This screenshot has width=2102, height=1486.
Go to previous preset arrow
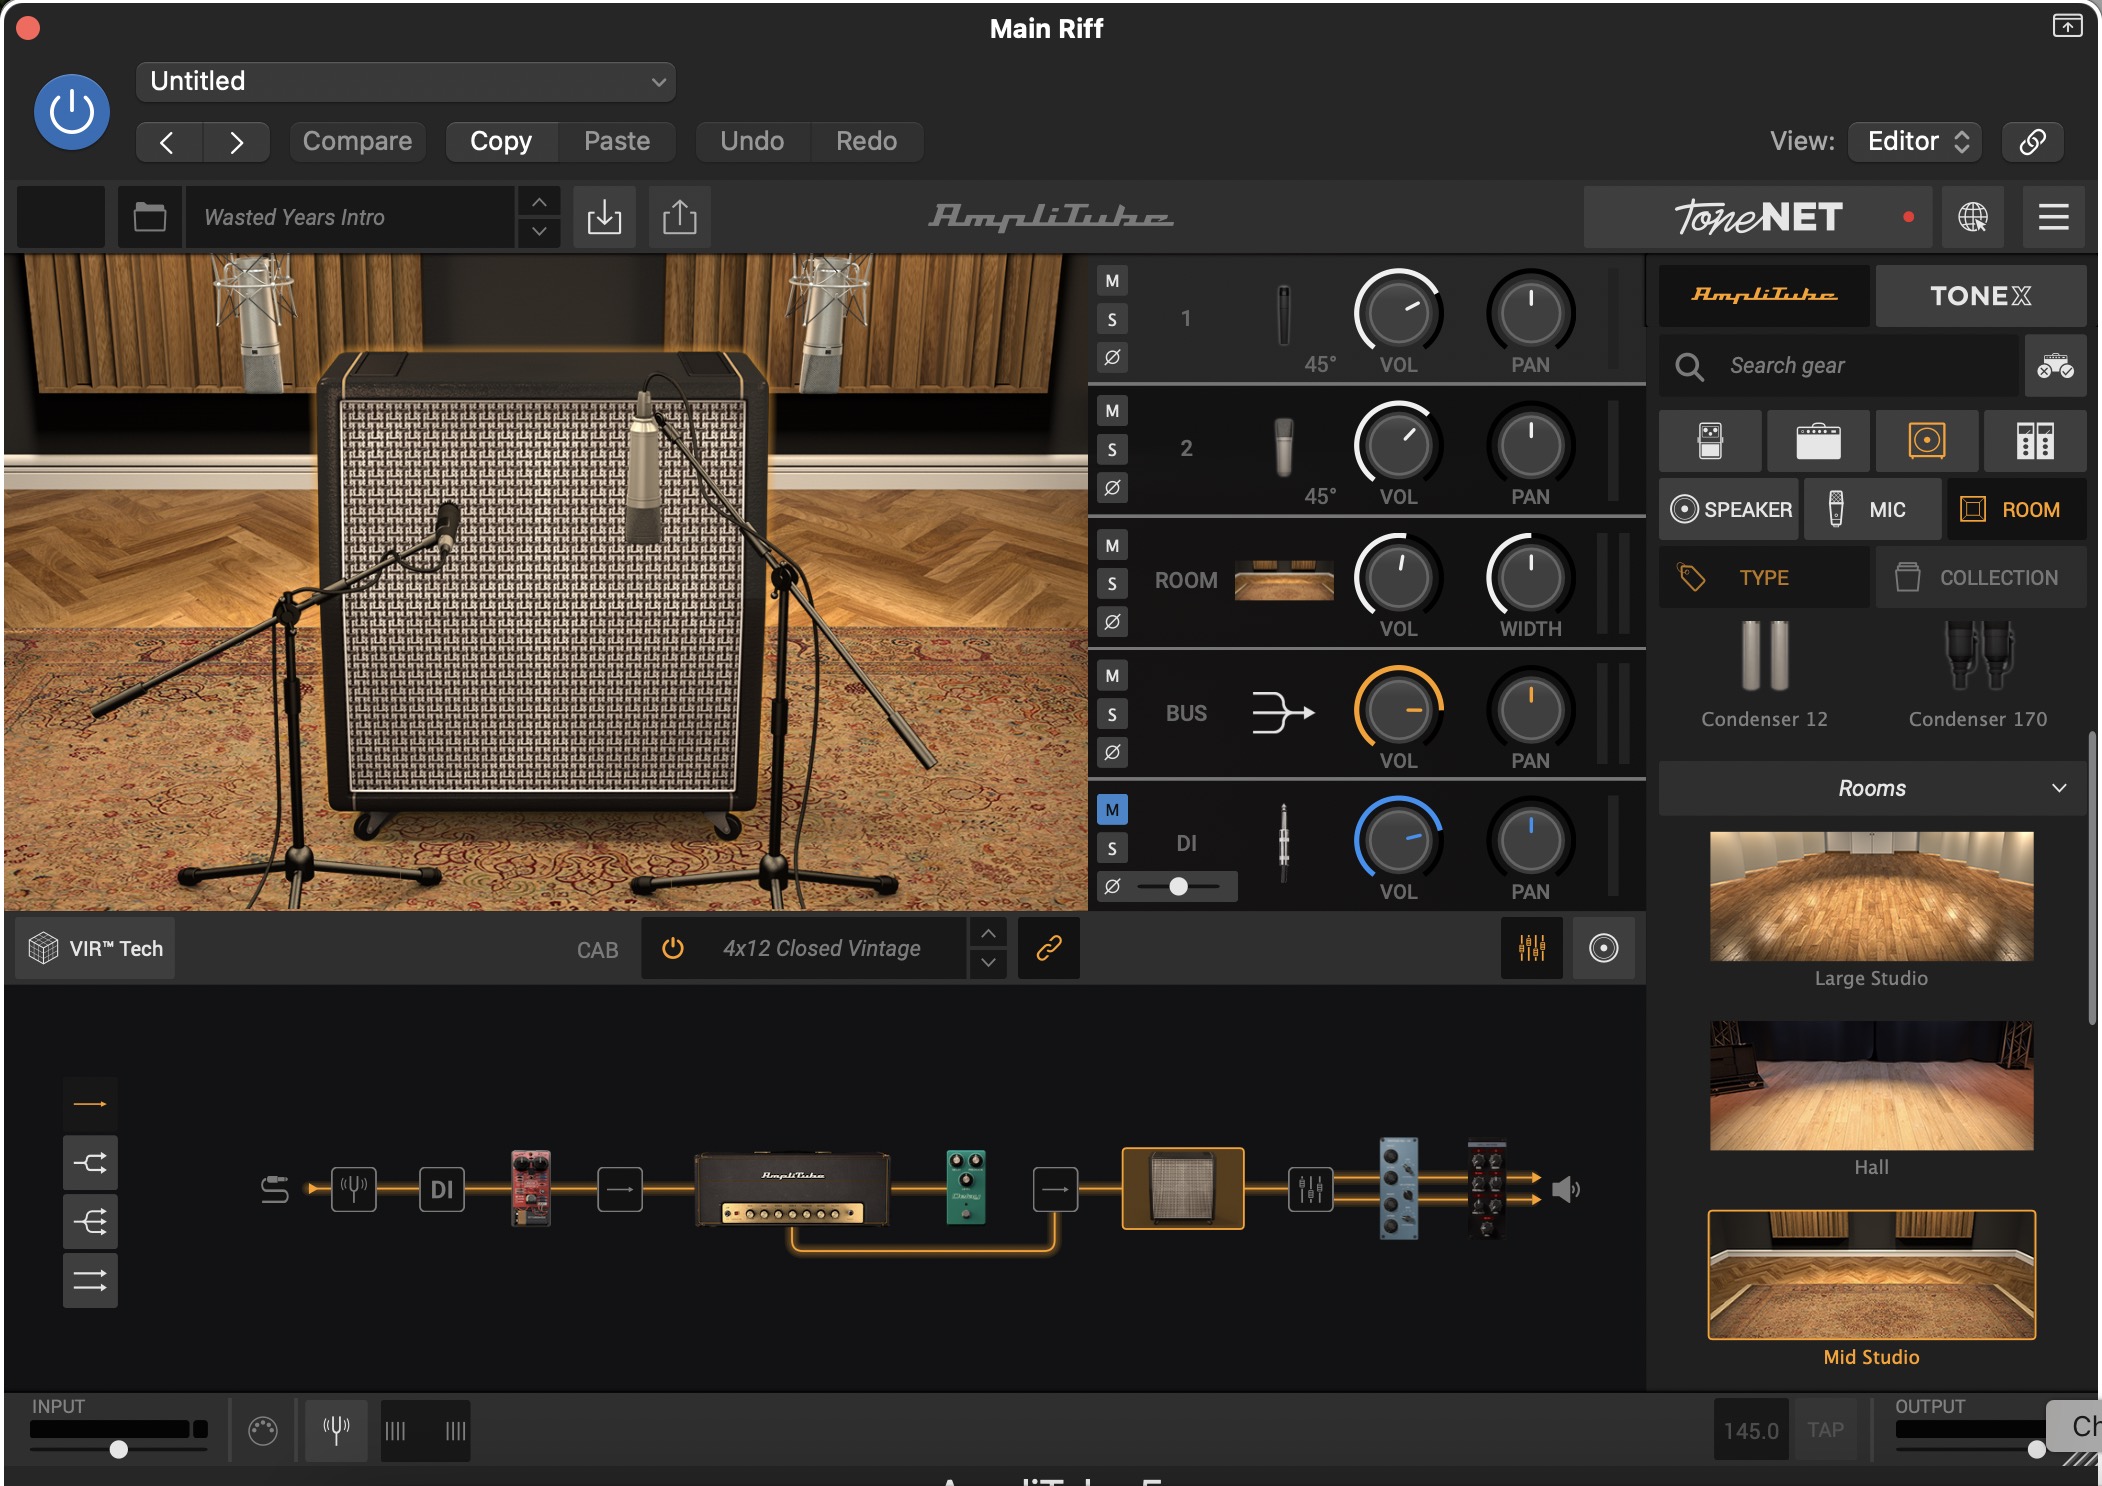168,142
